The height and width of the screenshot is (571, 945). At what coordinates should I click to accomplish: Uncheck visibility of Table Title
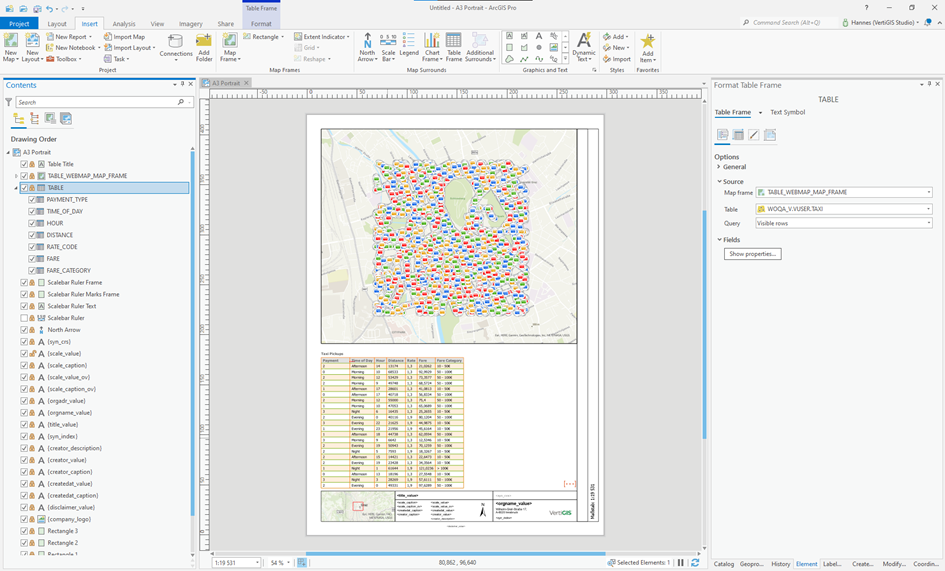24,164
